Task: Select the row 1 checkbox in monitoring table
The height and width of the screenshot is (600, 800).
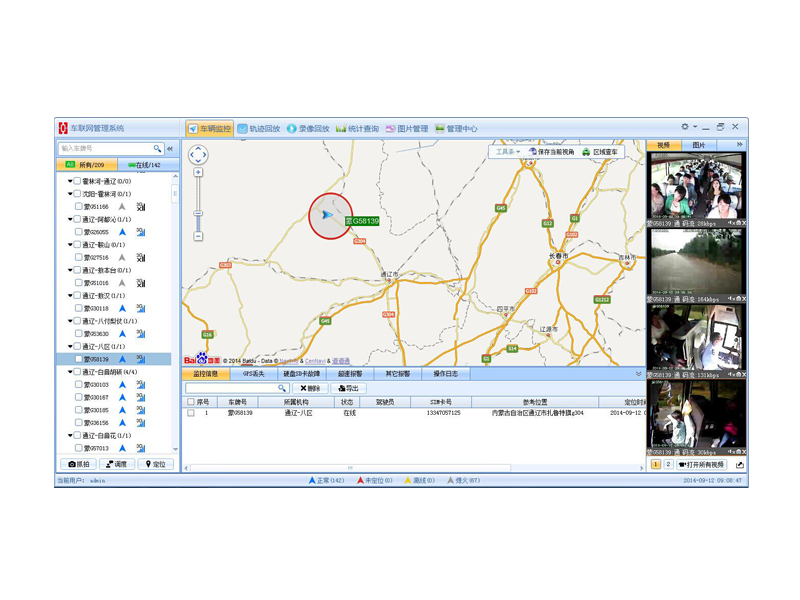Action: click(191, 413)
